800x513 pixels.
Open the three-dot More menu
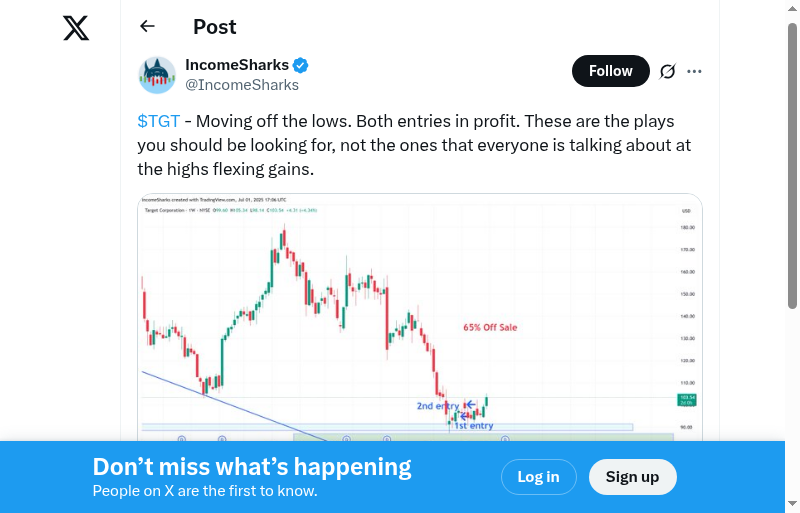click(x=695, y=71)
